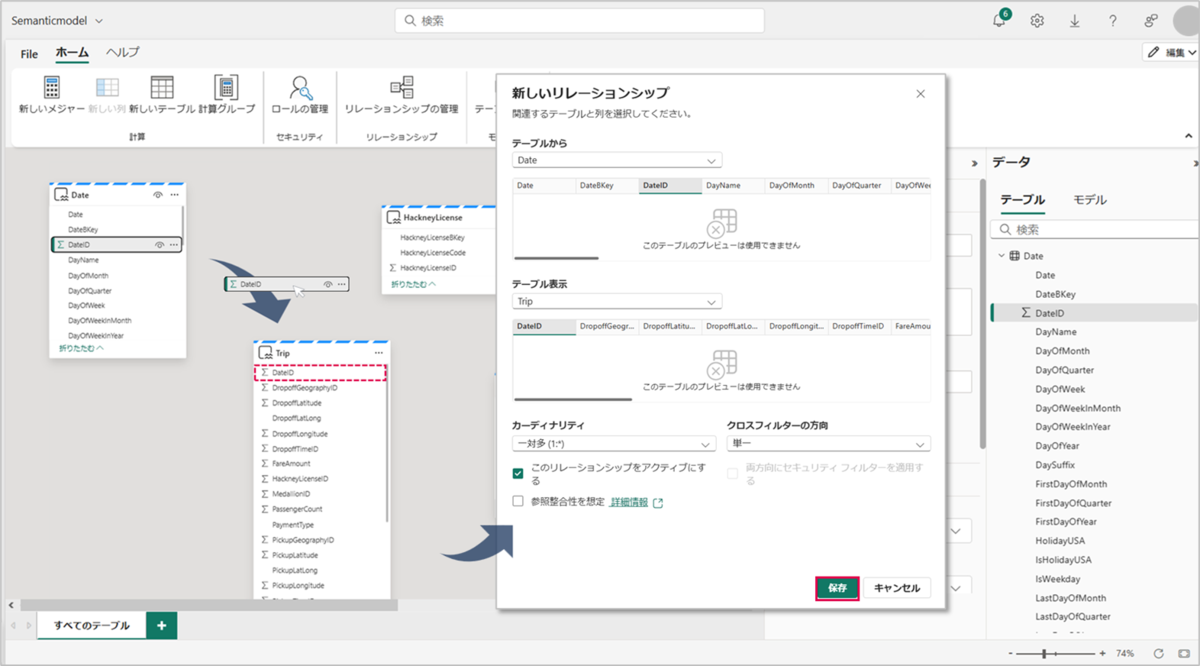1200x666 pixels.
Task: Collapse HackneyLicense card via 折りたたむ
Action: [x=414, y=285]
